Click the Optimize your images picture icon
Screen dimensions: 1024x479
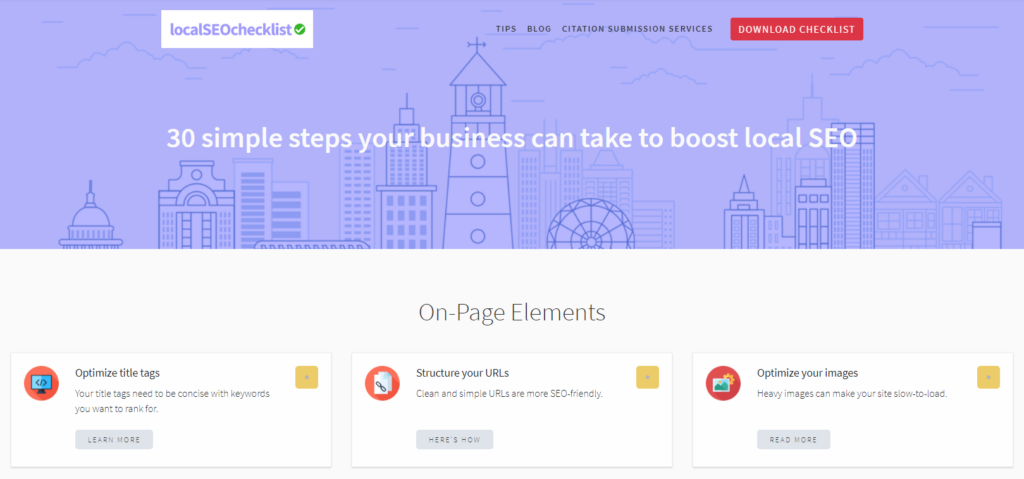(x=724, y=384)
